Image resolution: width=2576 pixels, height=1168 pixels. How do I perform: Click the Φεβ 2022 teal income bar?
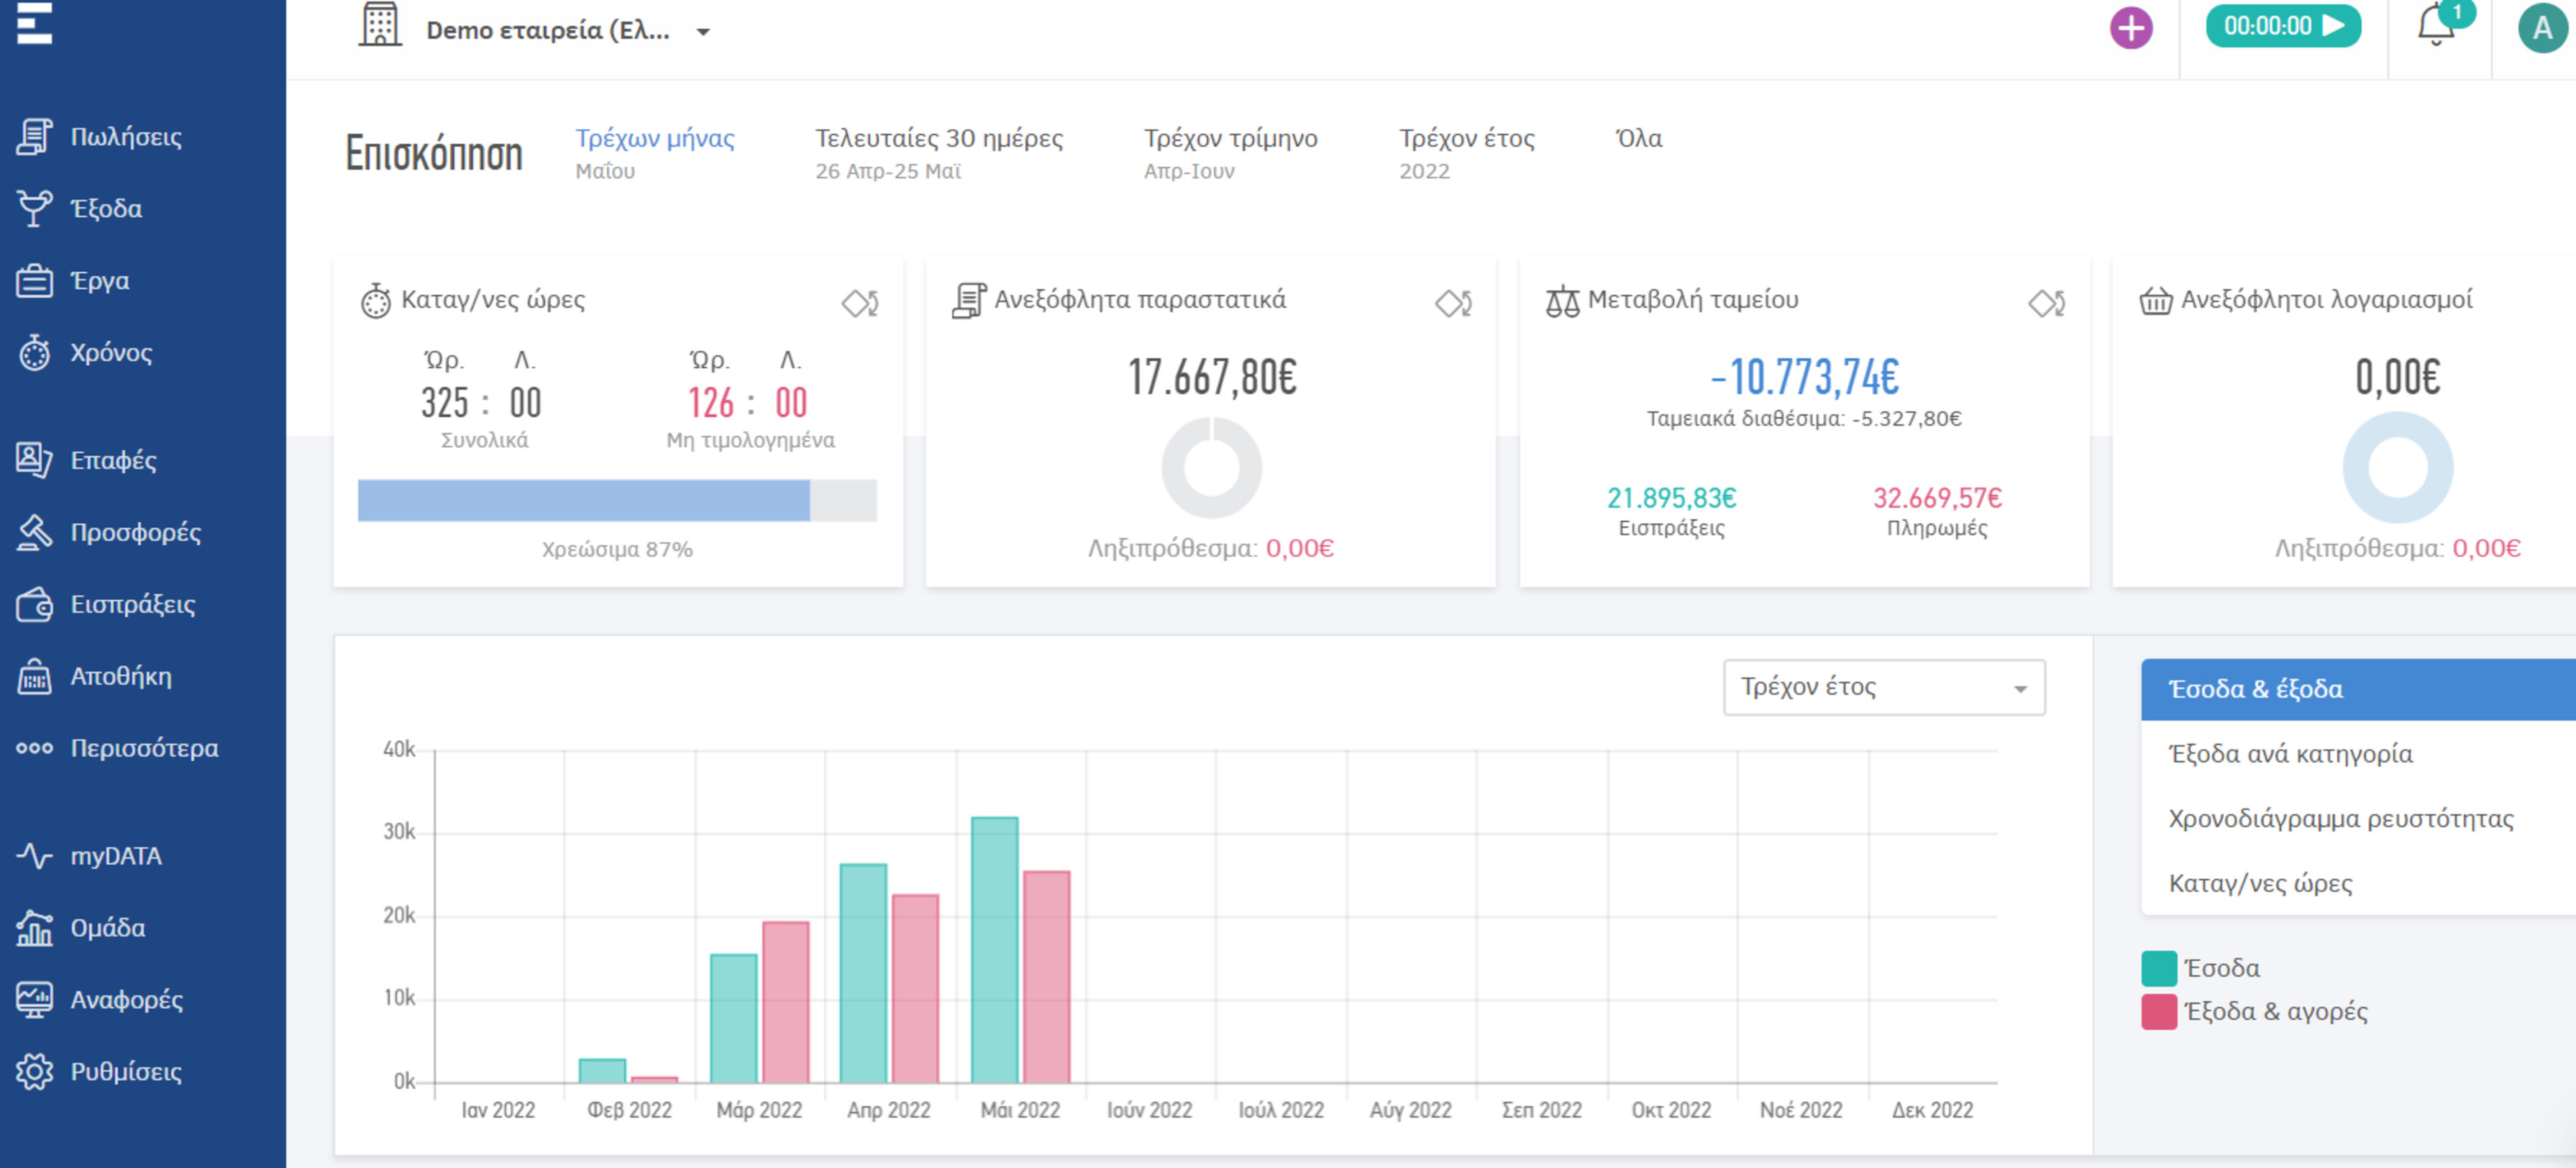pyautogui.click(x=602, y=1071)
